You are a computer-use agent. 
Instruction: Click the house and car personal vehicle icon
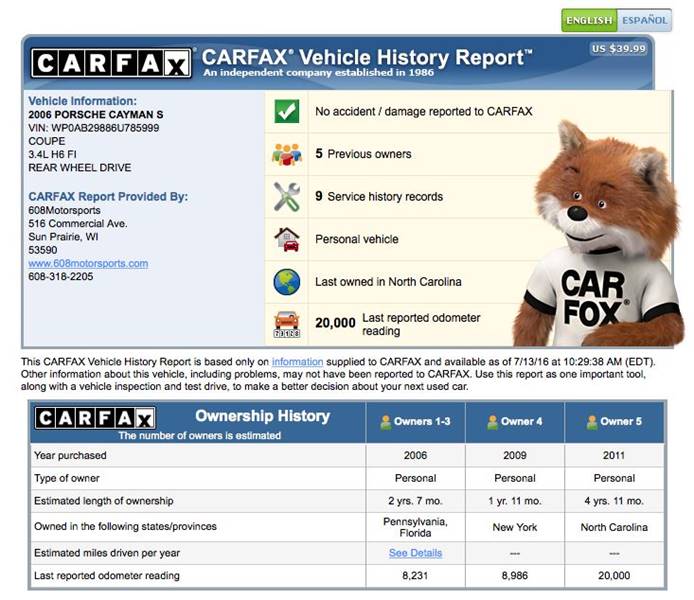(x=286, y=239)
